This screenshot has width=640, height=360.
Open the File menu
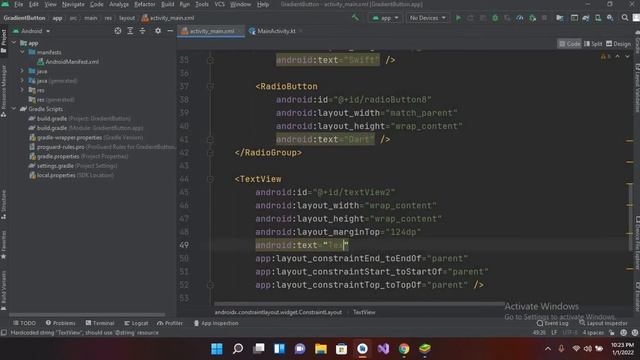coord(18,4)
